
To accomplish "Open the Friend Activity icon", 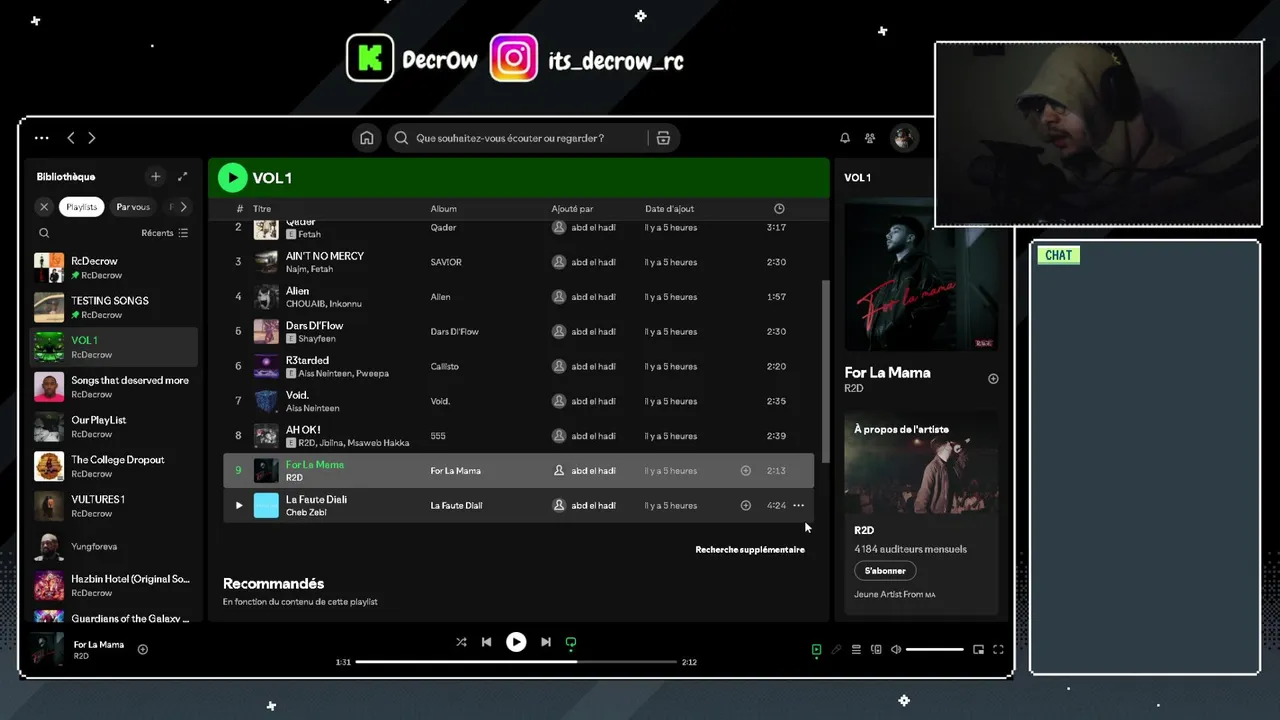I will [x=870, y=138].
